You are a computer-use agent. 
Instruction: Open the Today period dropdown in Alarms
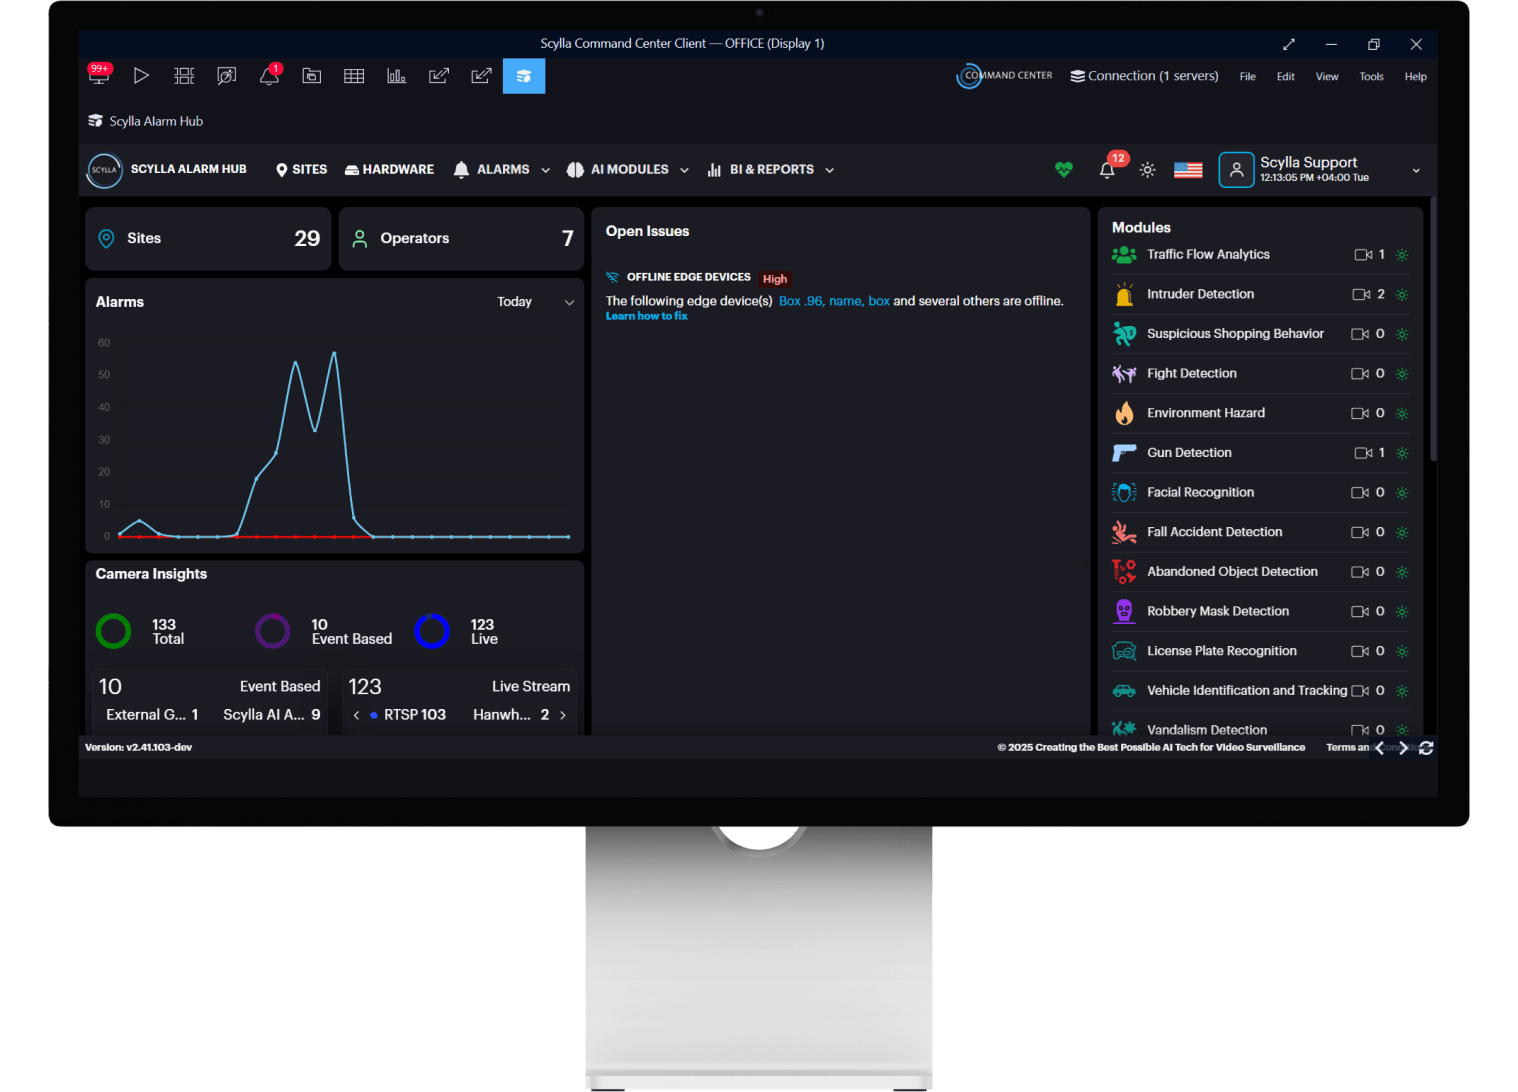click(536, 302)
